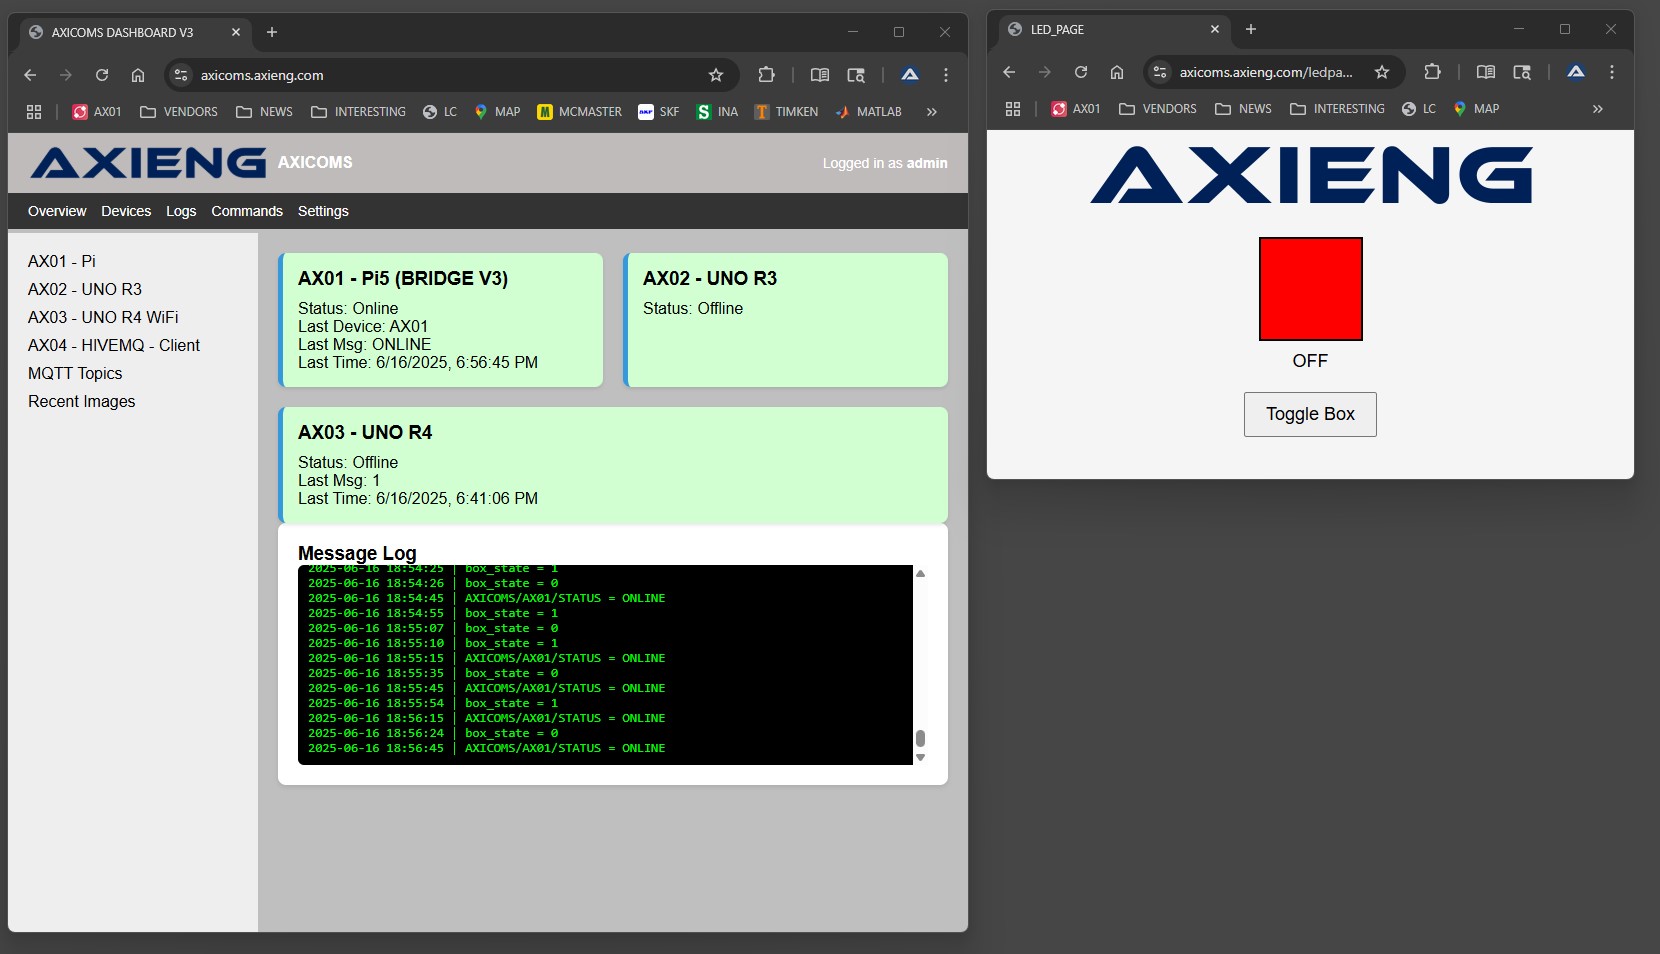The width and height of the screenshot is (1660, 954).
Task: Bookmark the dashboard page via the star icon
Action: point(716,75)
